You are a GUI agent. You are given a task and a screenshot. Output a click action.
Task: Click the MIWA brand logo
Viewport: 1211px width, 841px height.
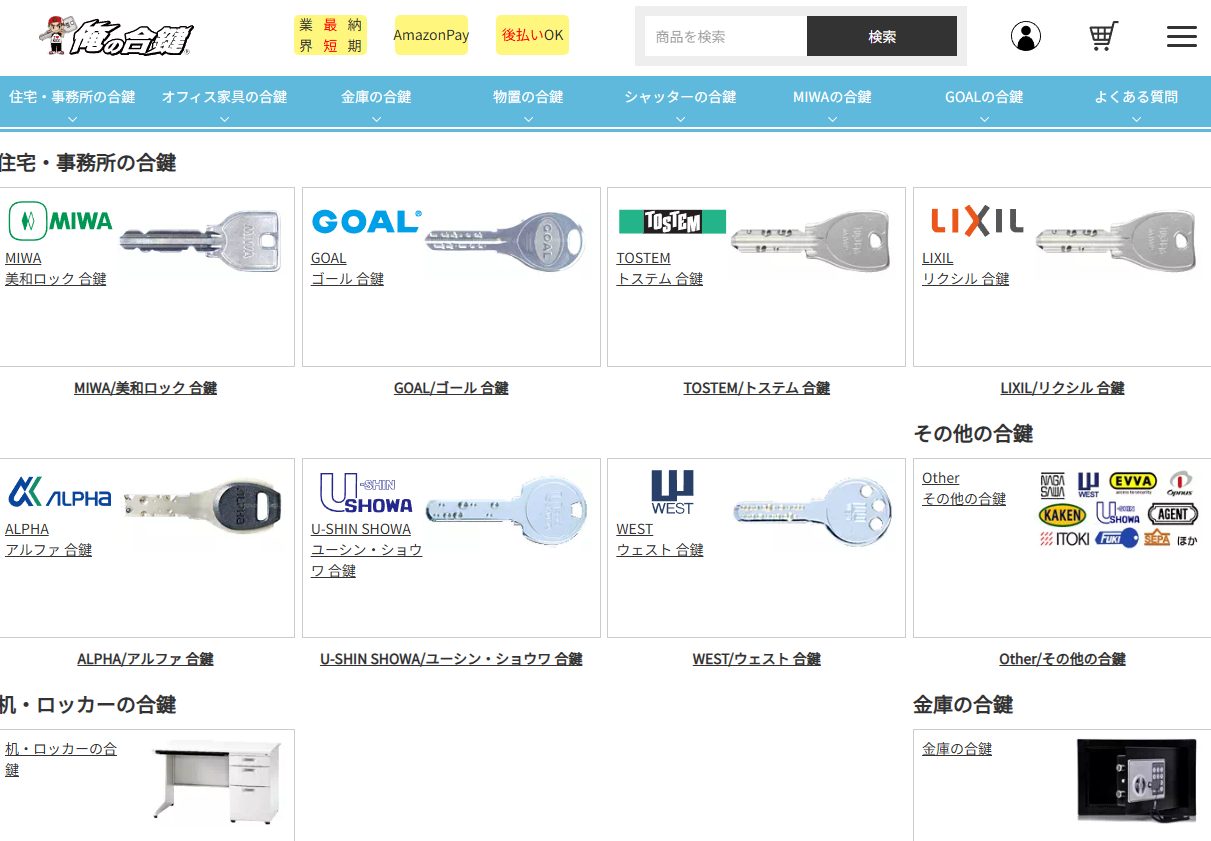[60, 221]
